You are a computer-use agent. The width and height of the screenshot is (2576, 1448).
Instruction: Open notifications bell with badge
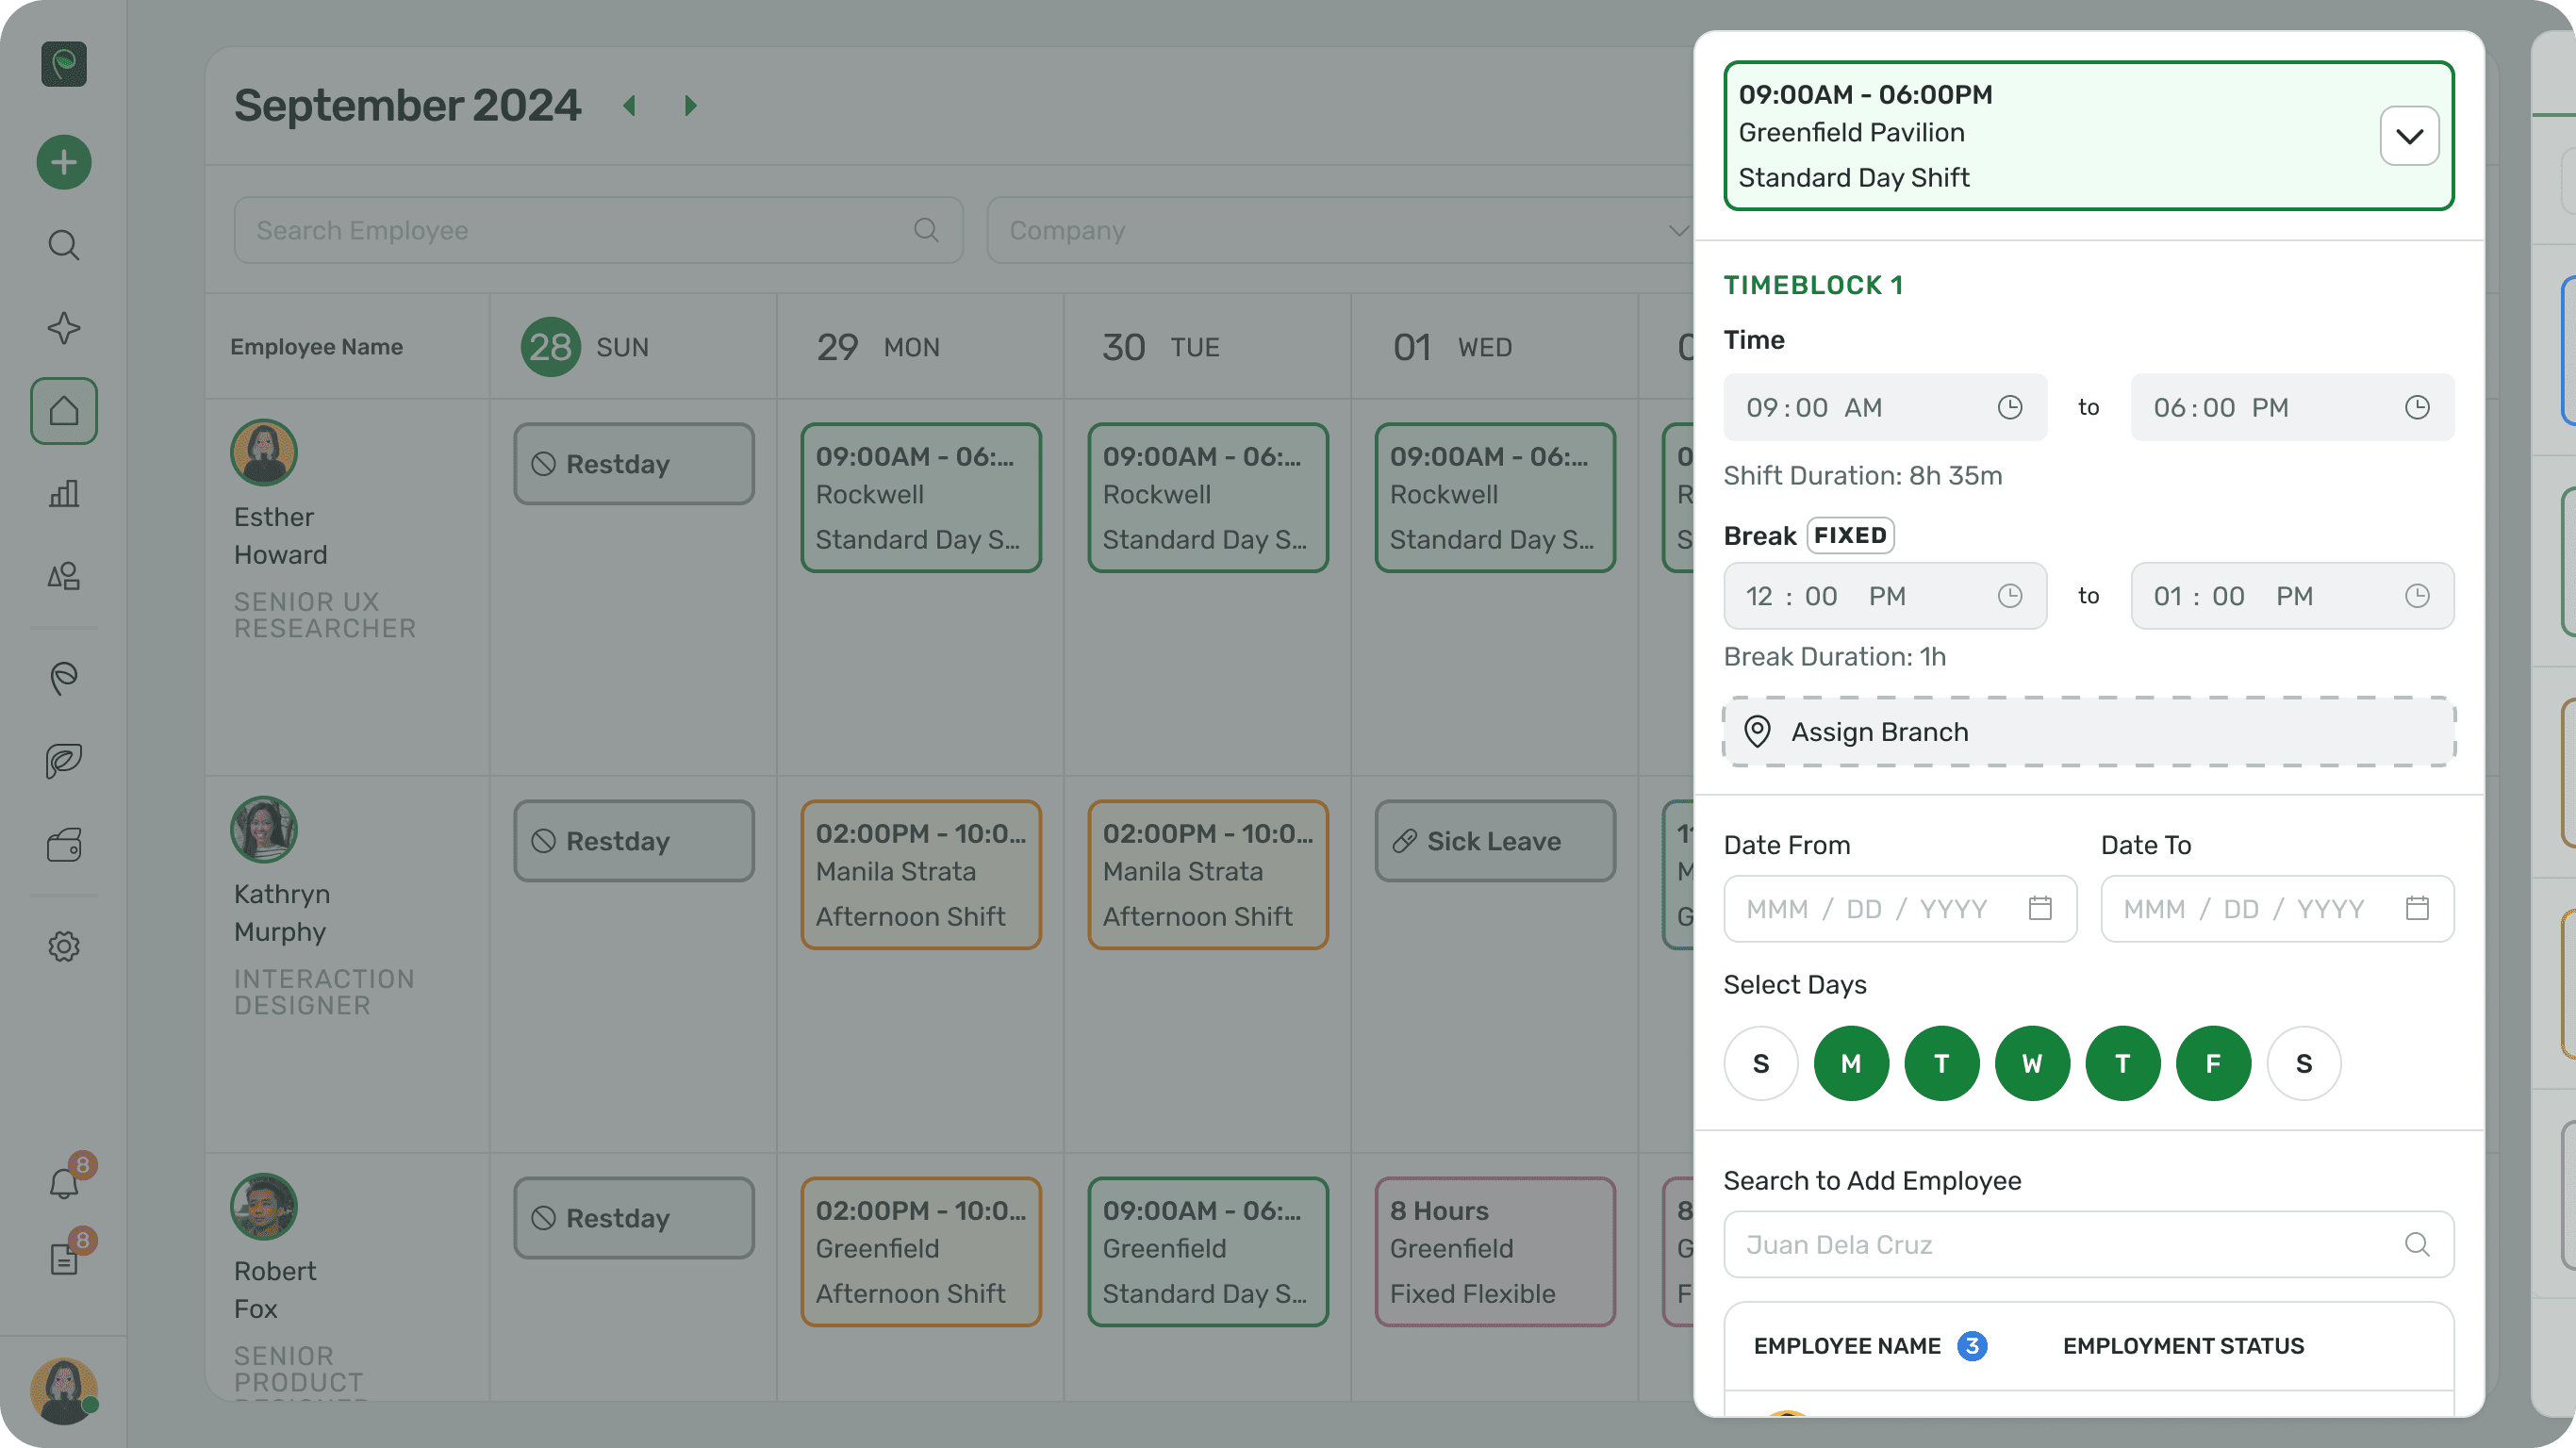tap(64, 1183)
